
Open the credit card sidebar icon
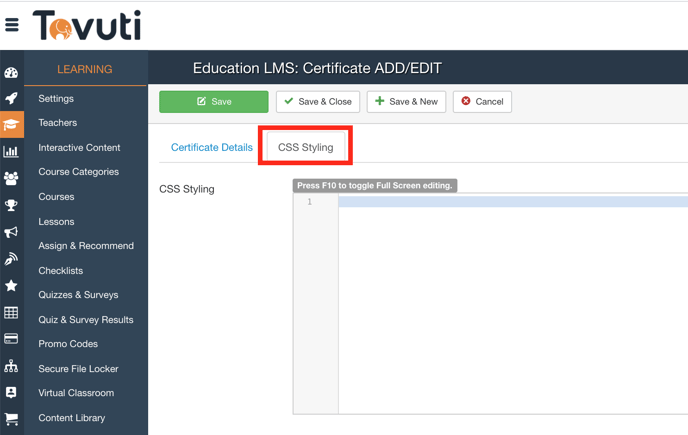tap(11, 339)
